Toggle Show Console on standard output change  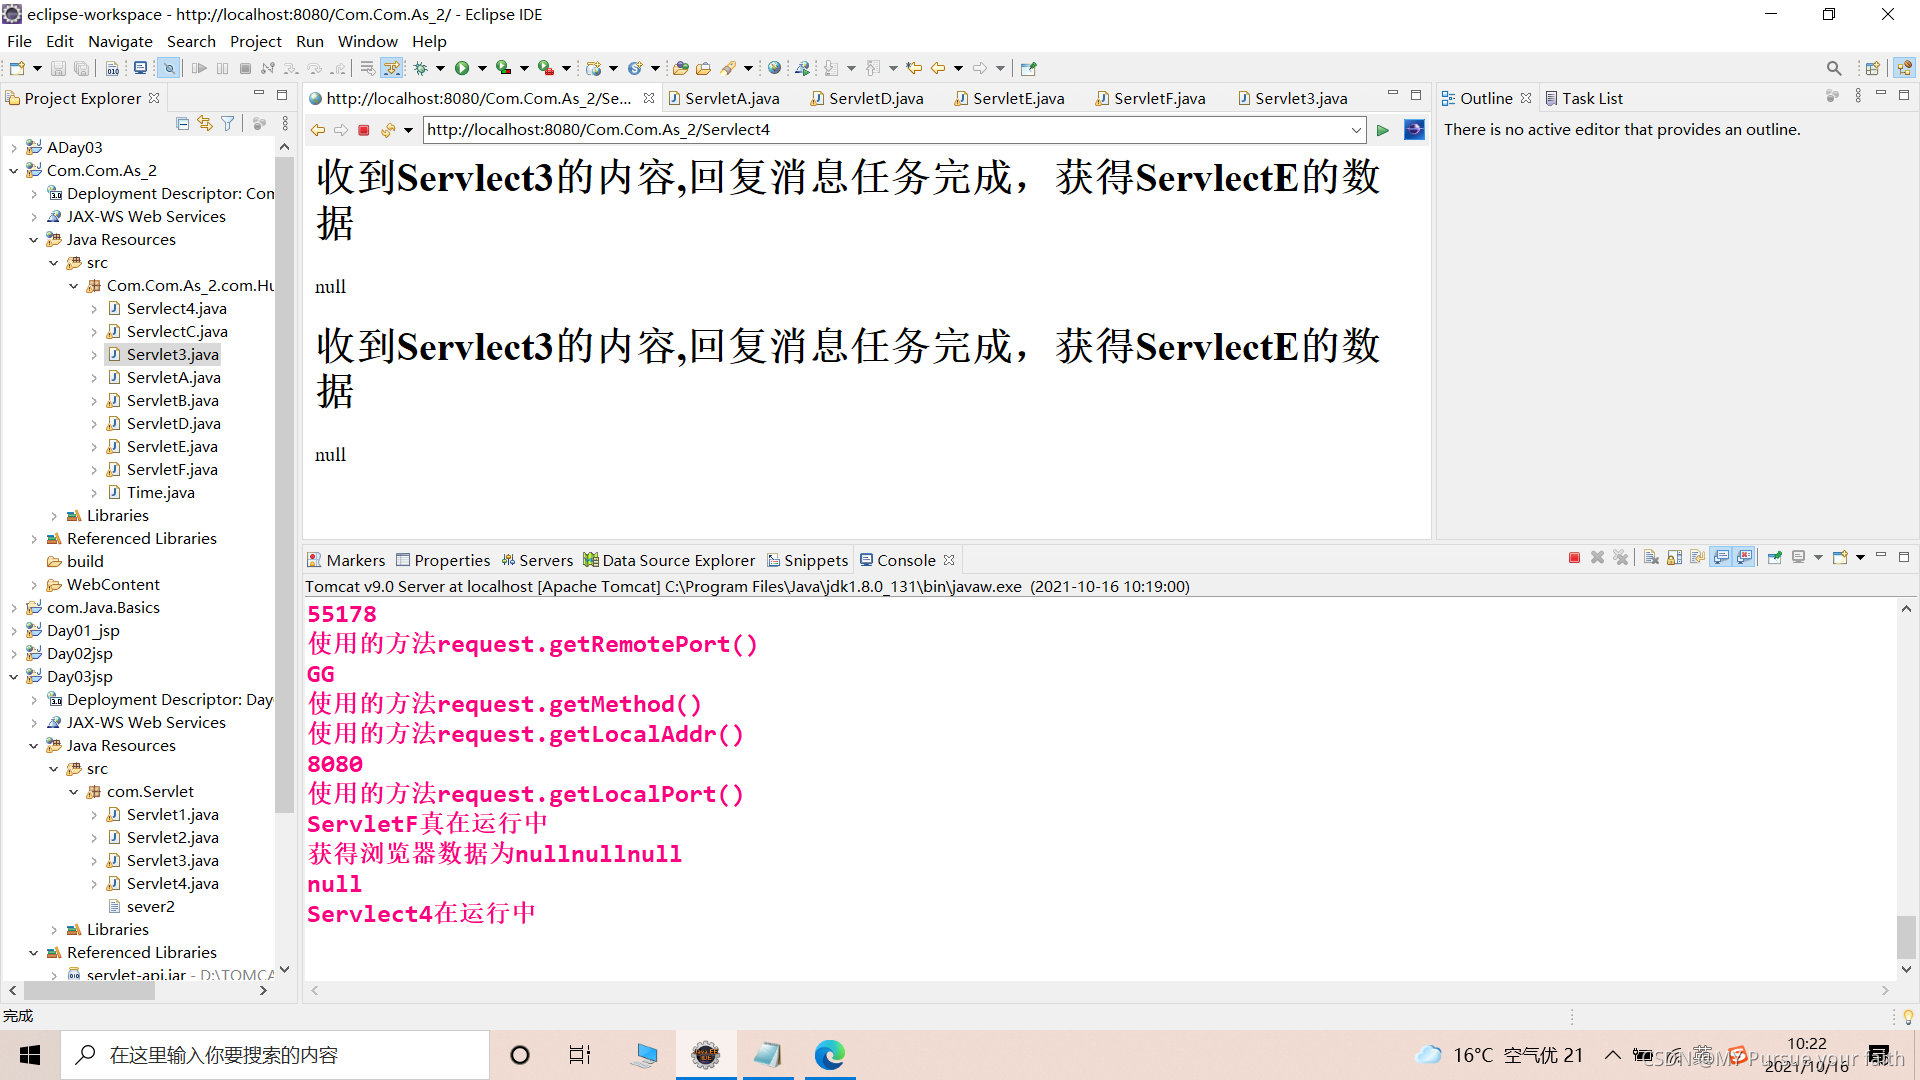click(x=1721, y=558)
